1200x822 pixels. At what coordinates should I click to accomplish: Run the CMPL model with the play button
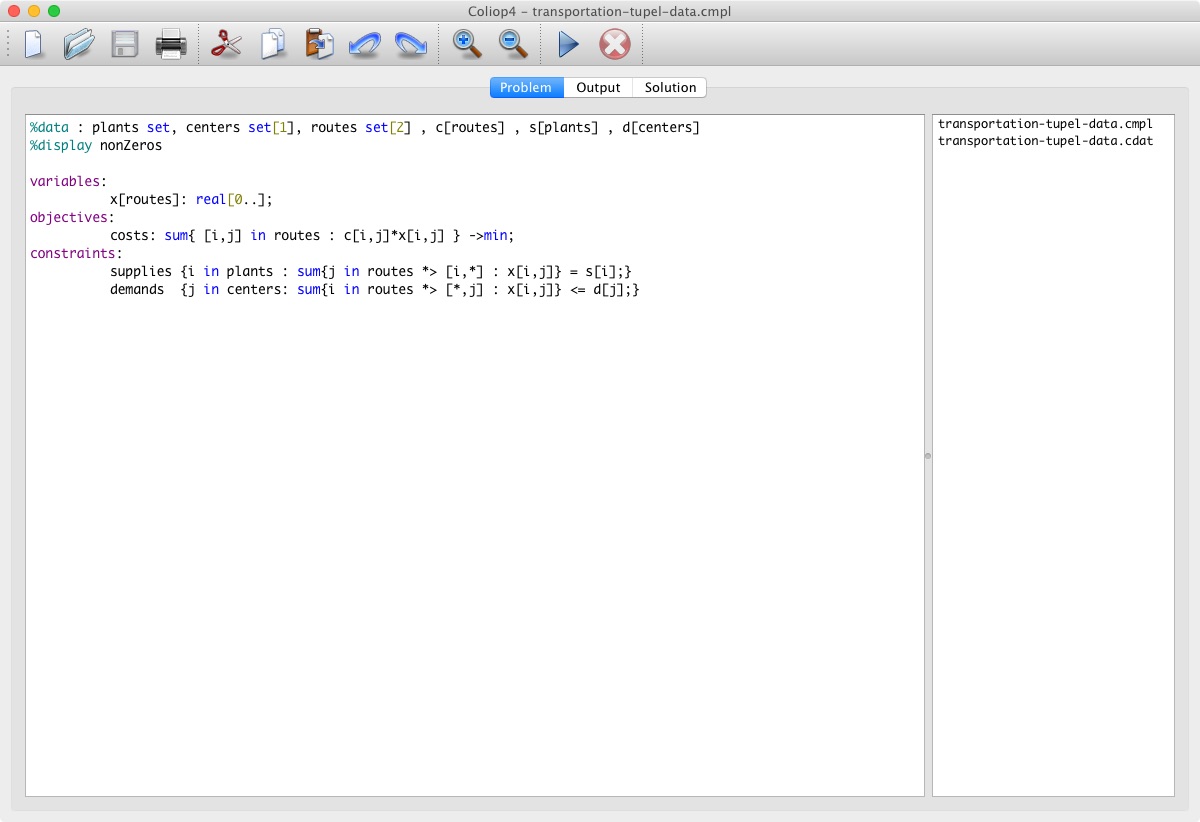(568, 45)
